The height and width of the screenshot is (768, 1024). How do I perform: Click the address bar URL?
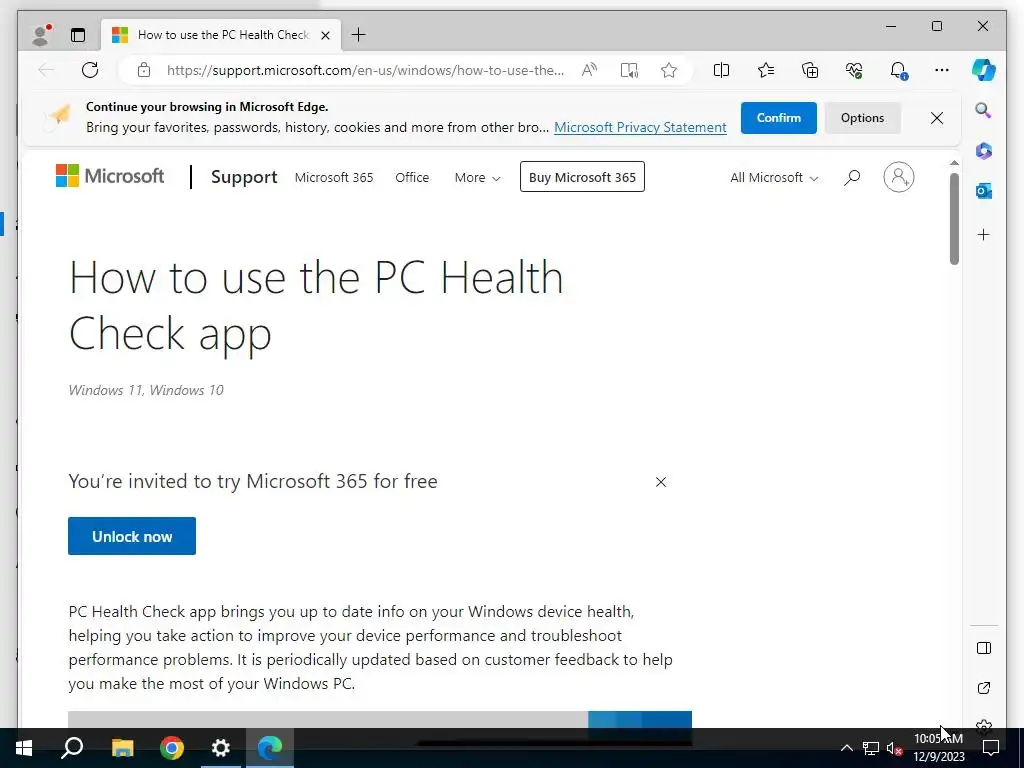tap(365, 70)
